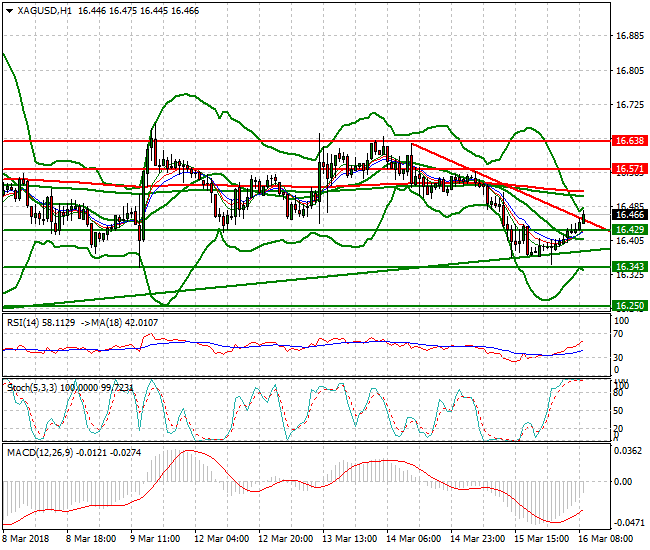650x550 pixels.
Task: Click the triangle arrow beside XAGUSD,H1
Action: (10, 11)
